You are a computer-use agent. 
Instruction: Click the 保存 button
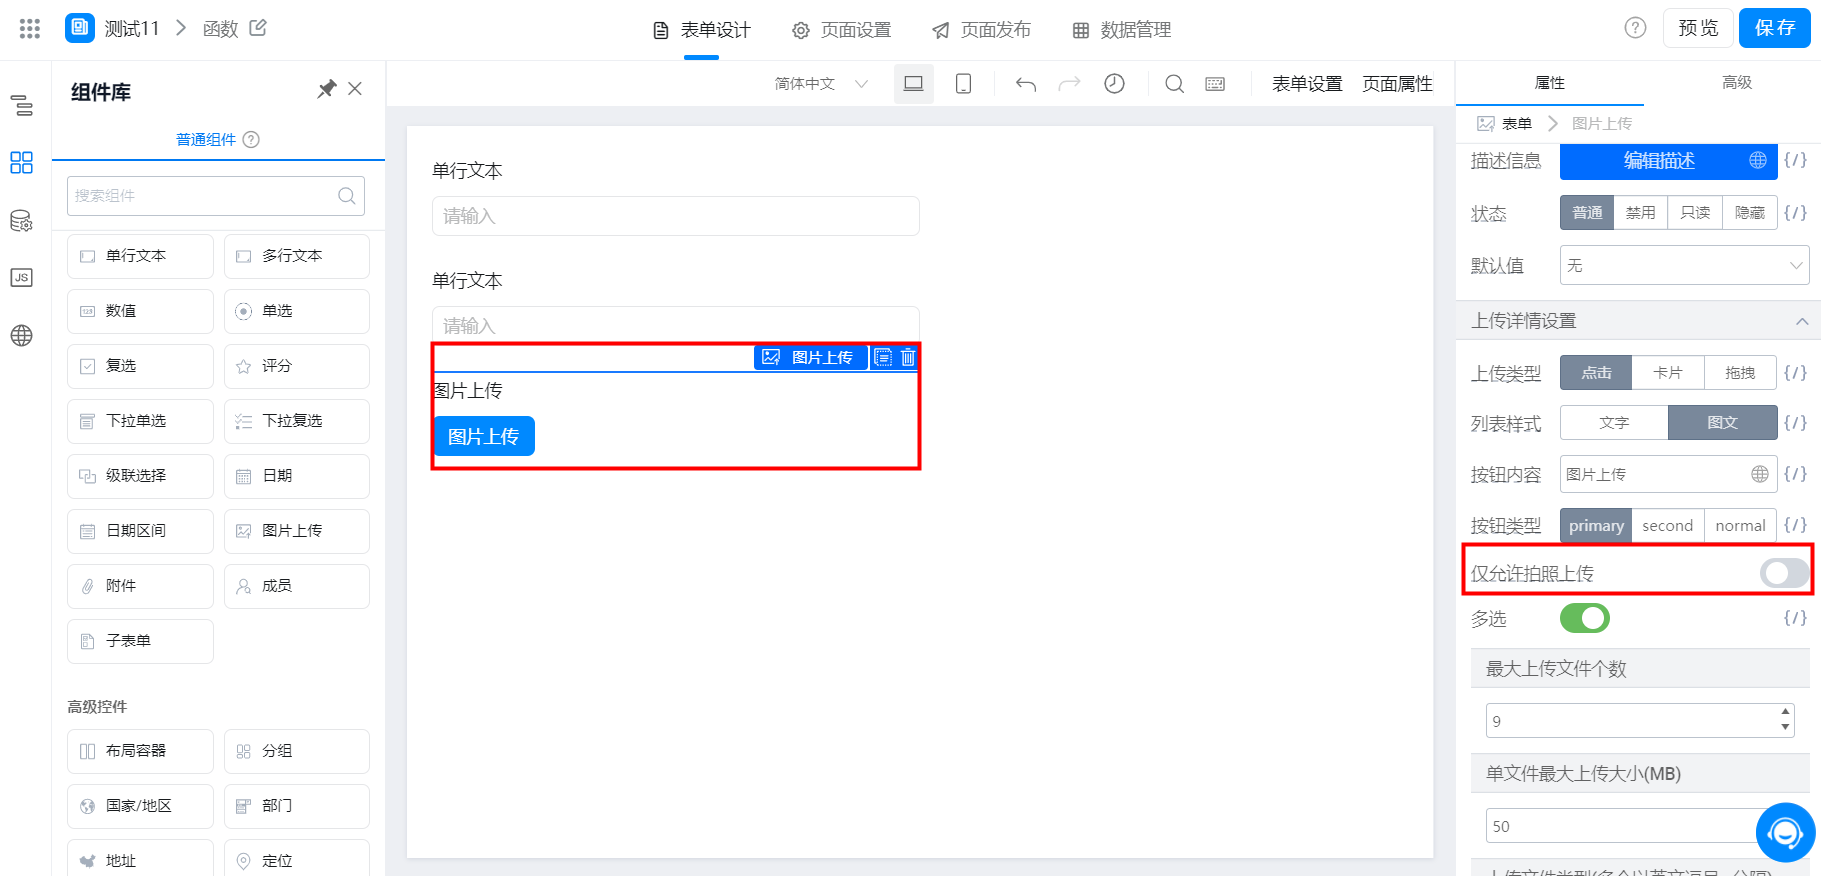(1775, 28)
